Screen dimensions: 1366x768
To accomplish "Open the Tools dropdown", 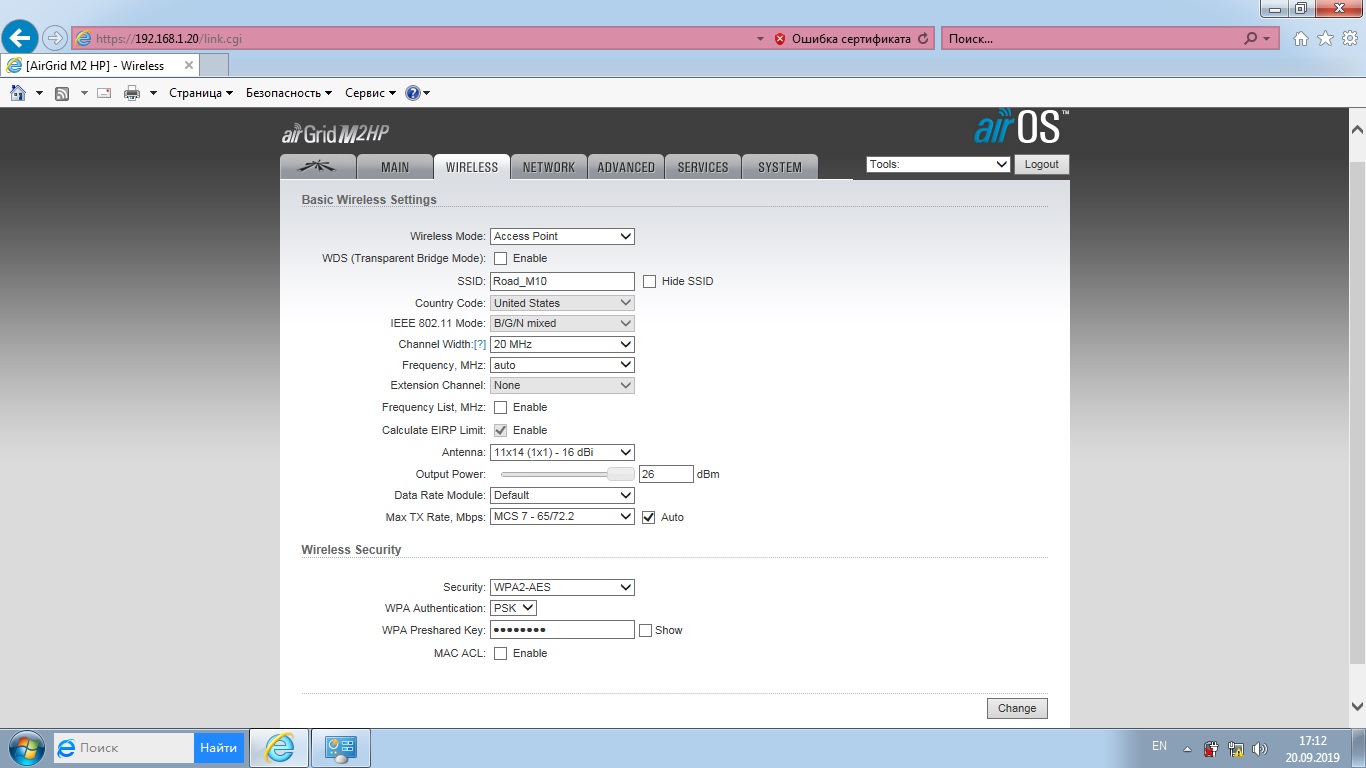I will [x=938, y=164].
